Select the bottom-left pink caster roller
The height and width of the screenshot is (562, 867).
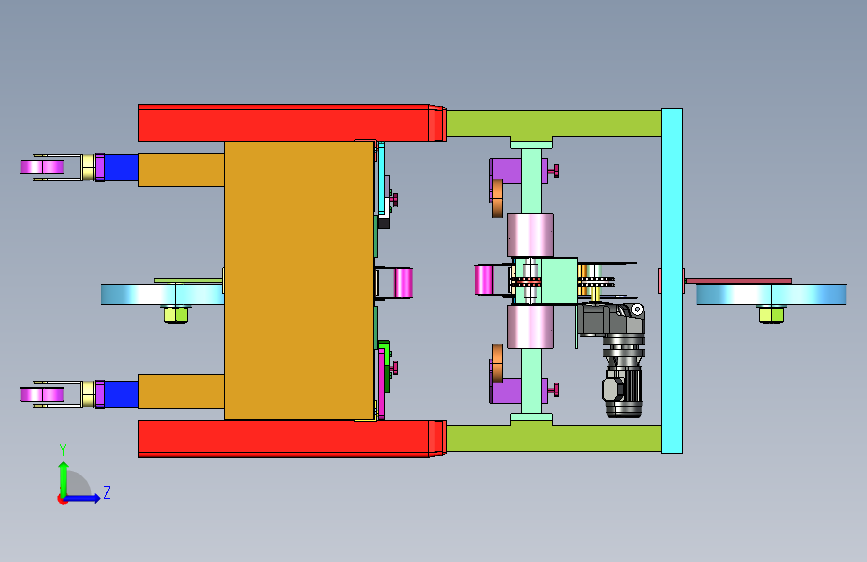42,394
